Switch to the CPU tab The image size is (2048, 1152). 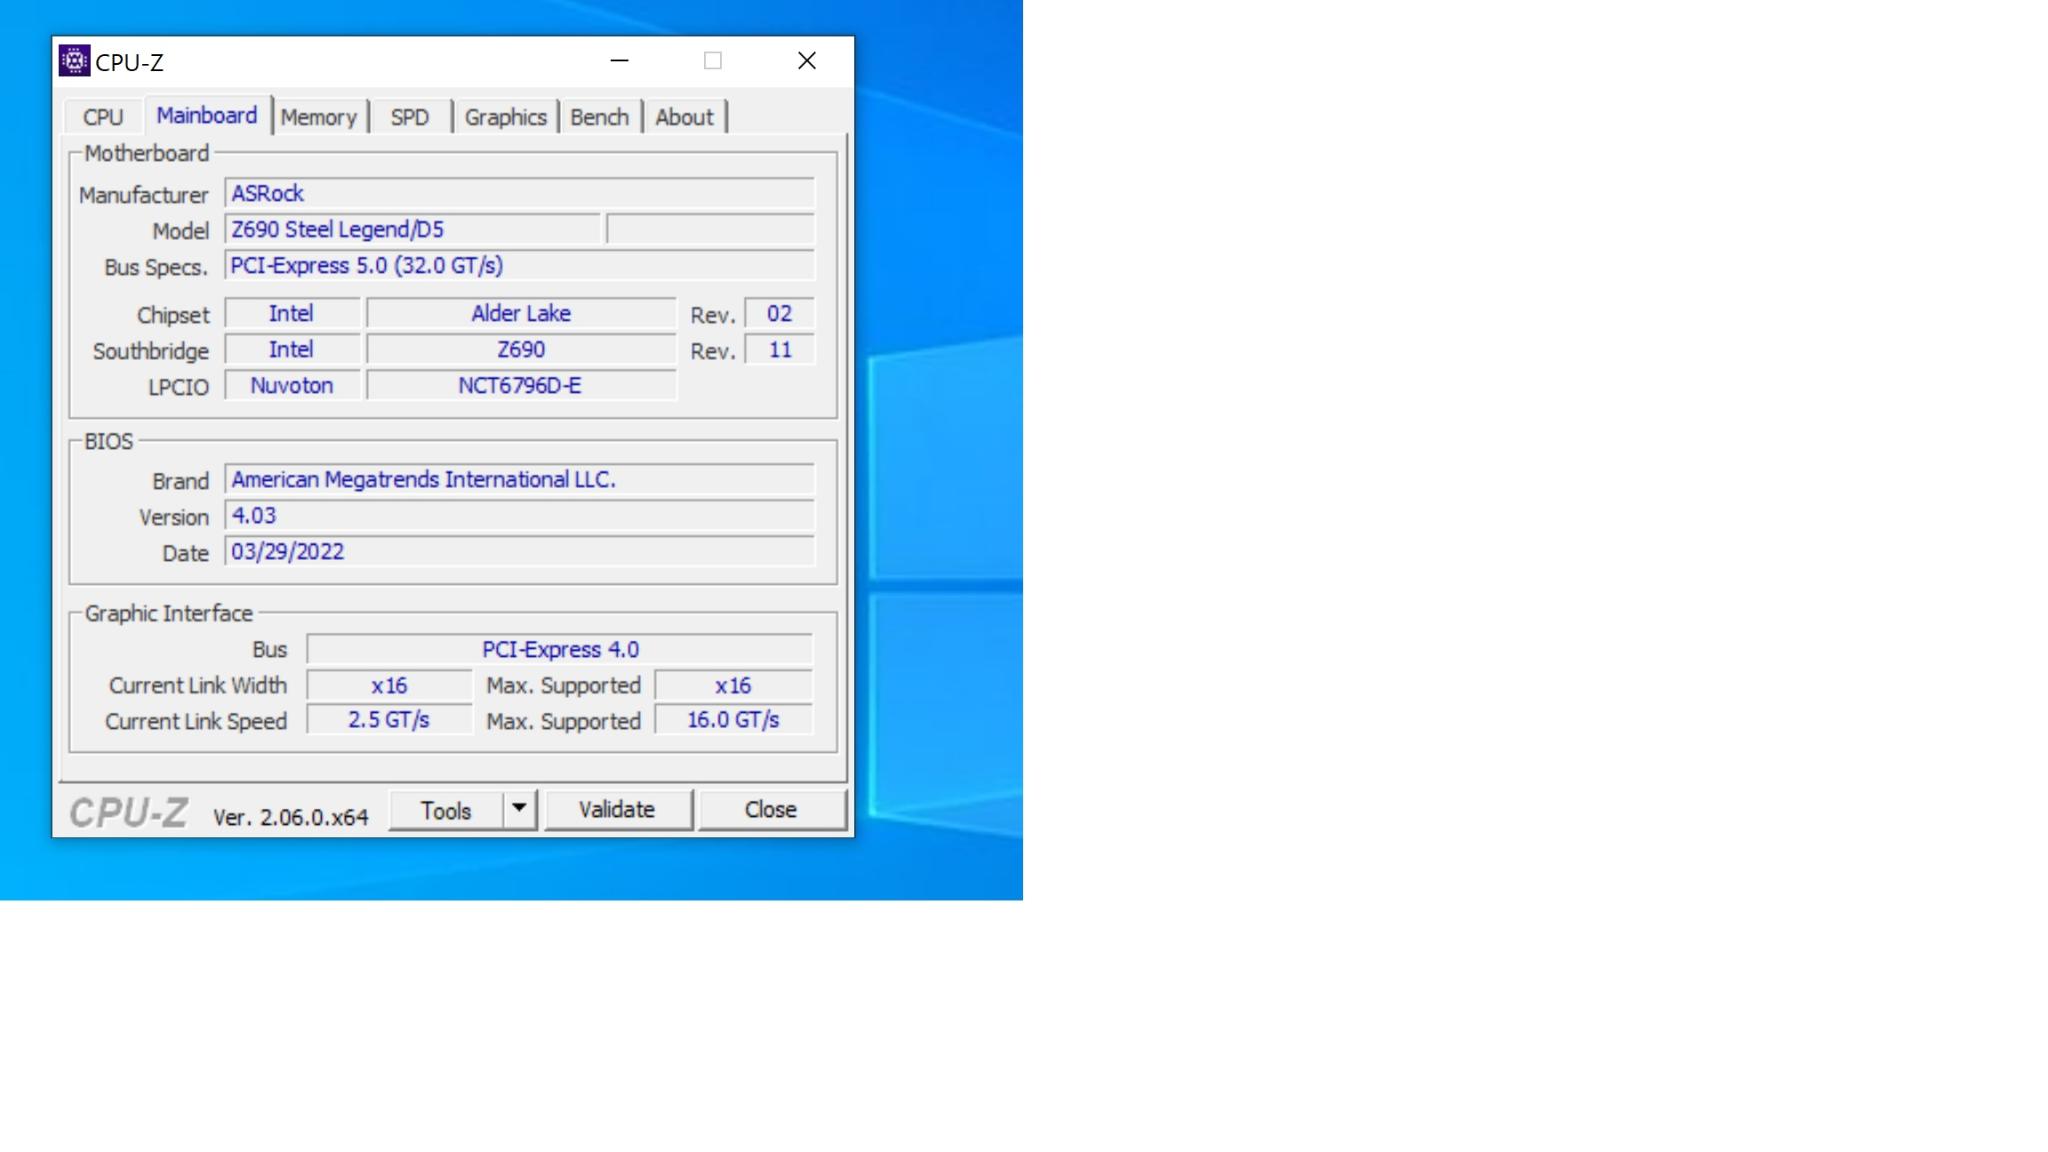[103, 117]
